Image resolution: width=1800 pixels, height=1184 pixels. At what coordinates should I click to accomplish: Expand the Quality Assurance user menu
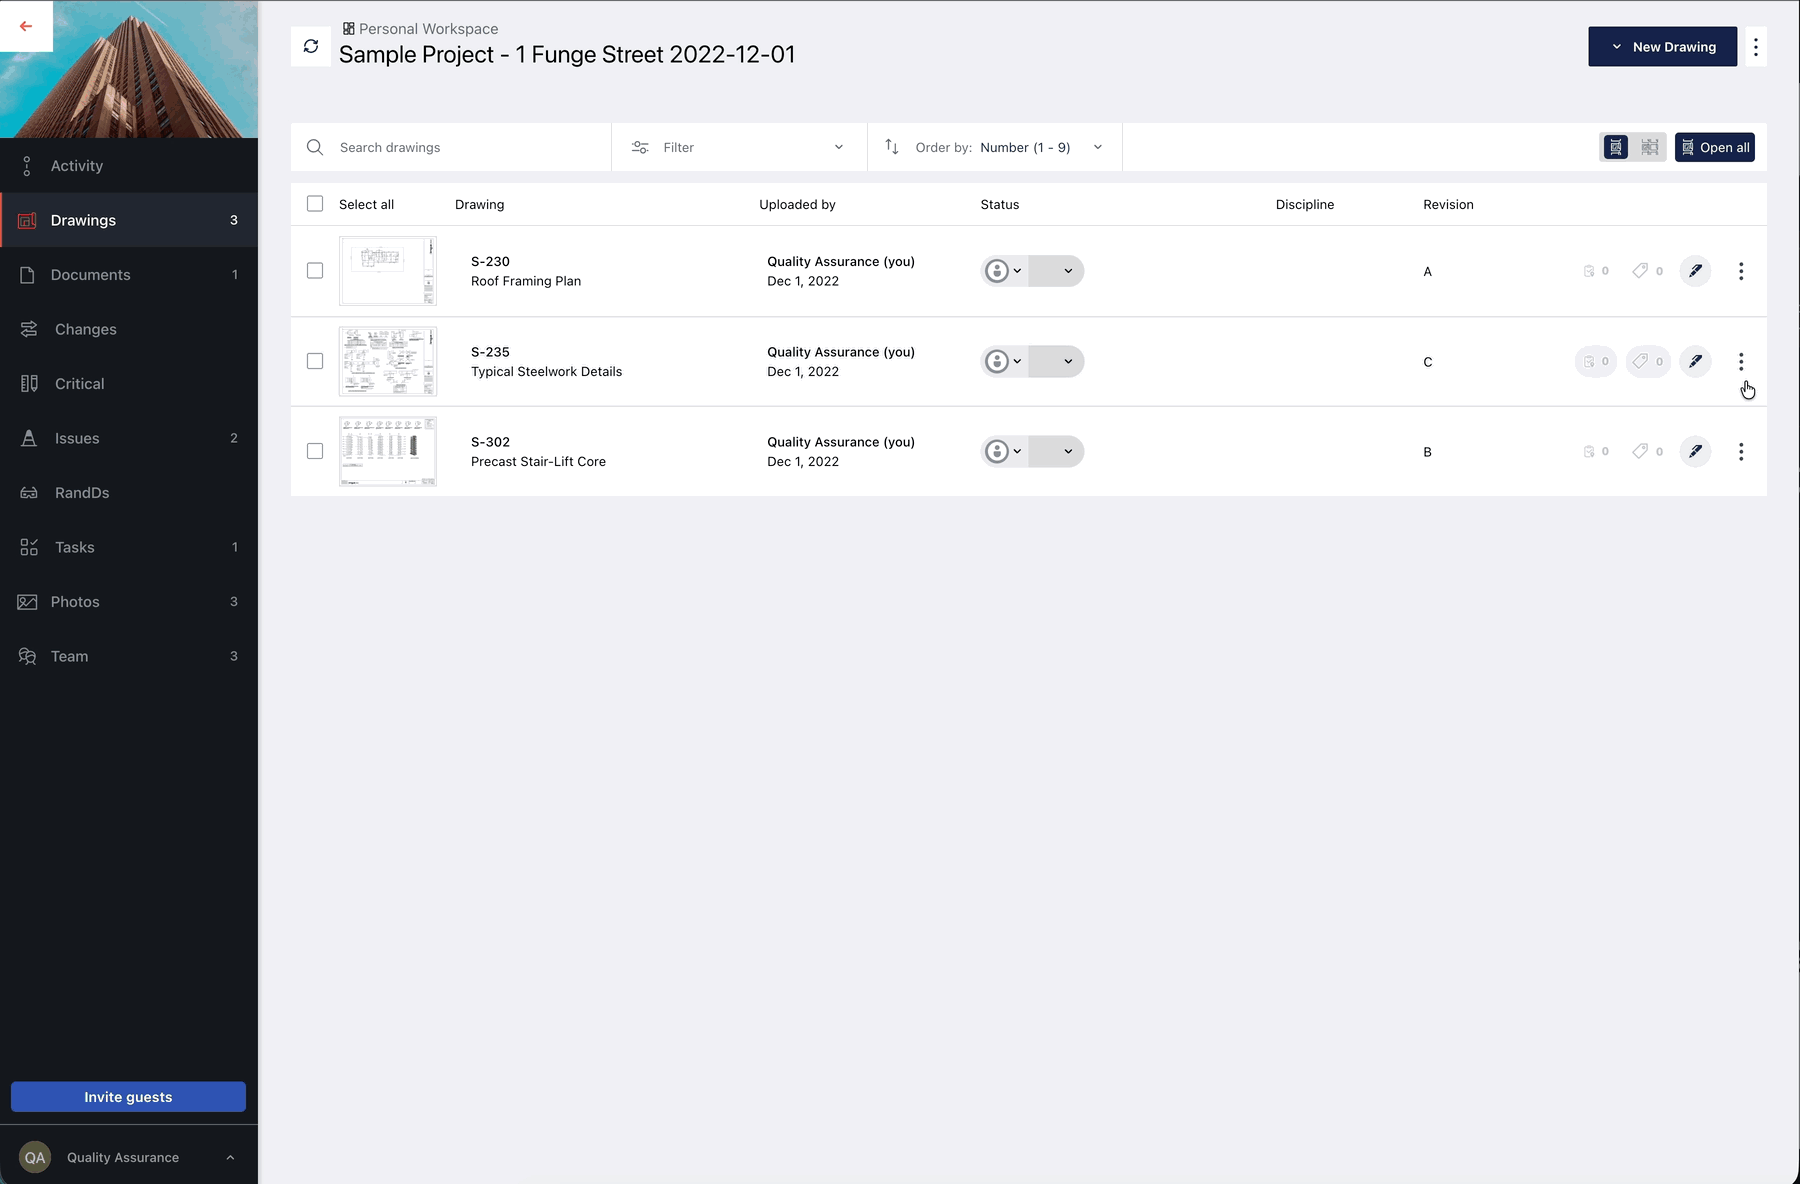click(x=129, y=1157)
